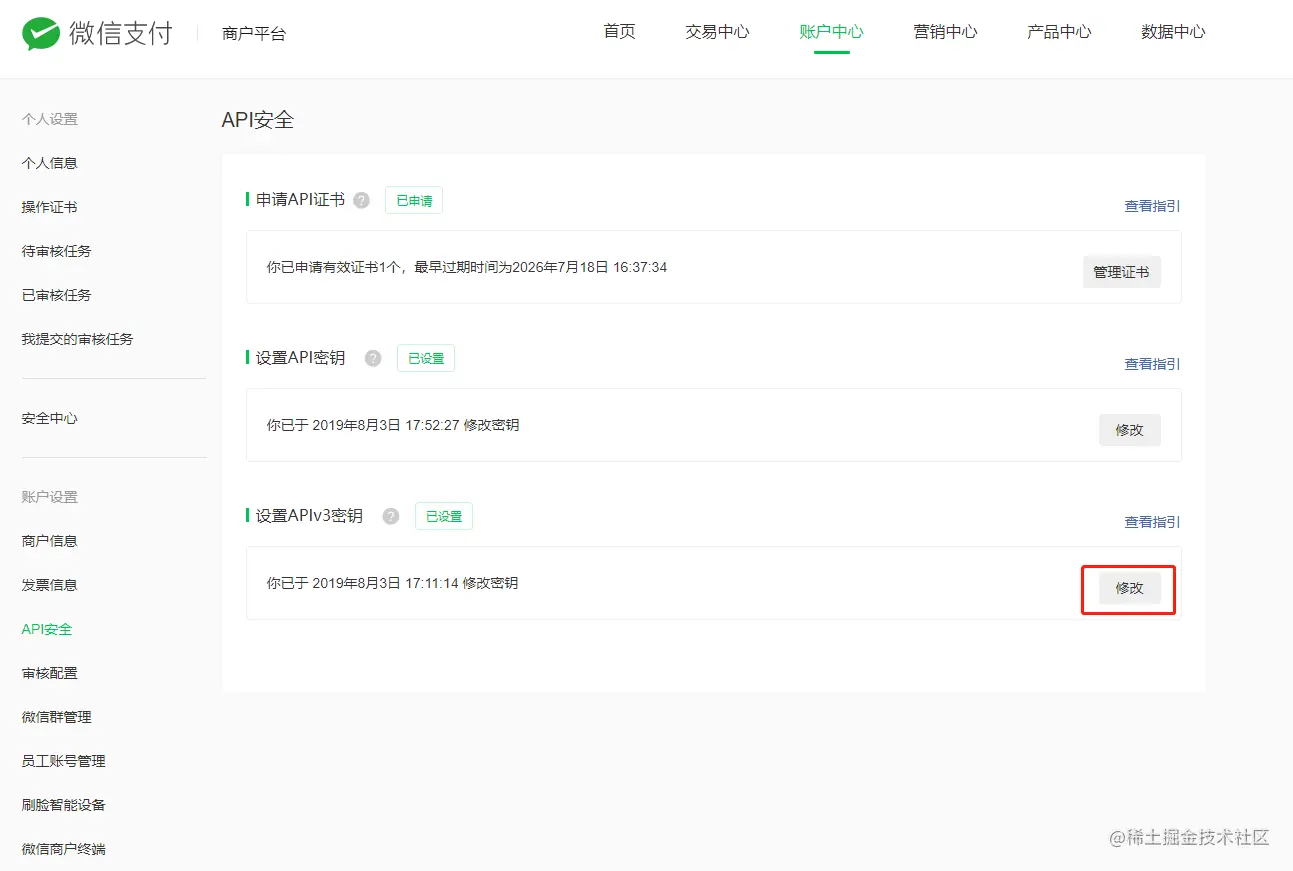Click the 个人设置 sidebar group label
Image resolution: width=1293 pixels, height=871 pixels.
(x=50, y=119)
